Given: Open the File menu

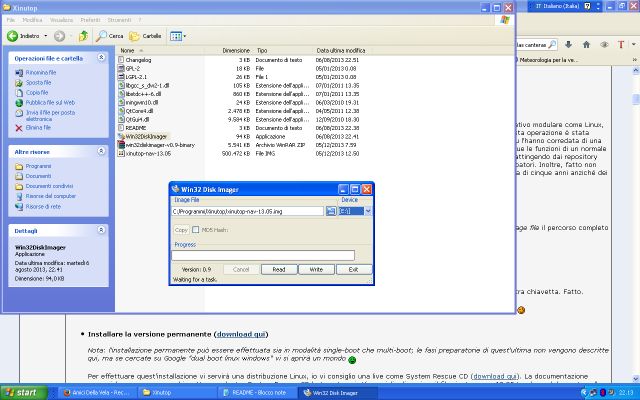Looking at the screenshot, I should click(11, 20).
